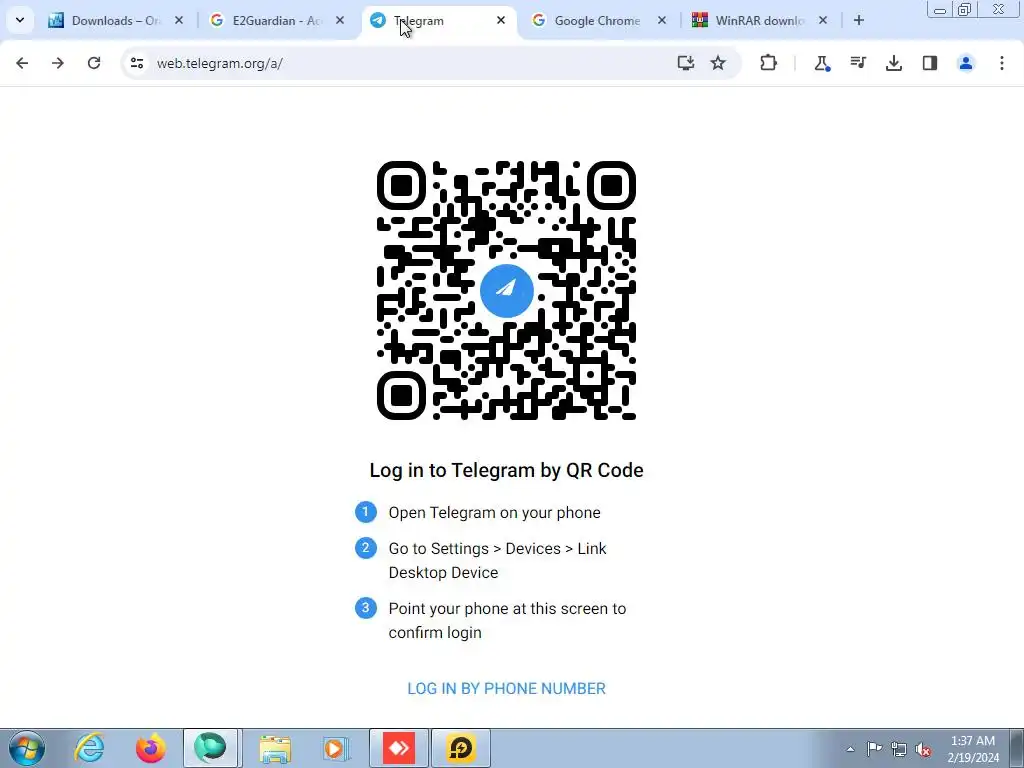
Task: Close the WinRAR download tab
Action: pyautogui.click(x=823, y=21)
